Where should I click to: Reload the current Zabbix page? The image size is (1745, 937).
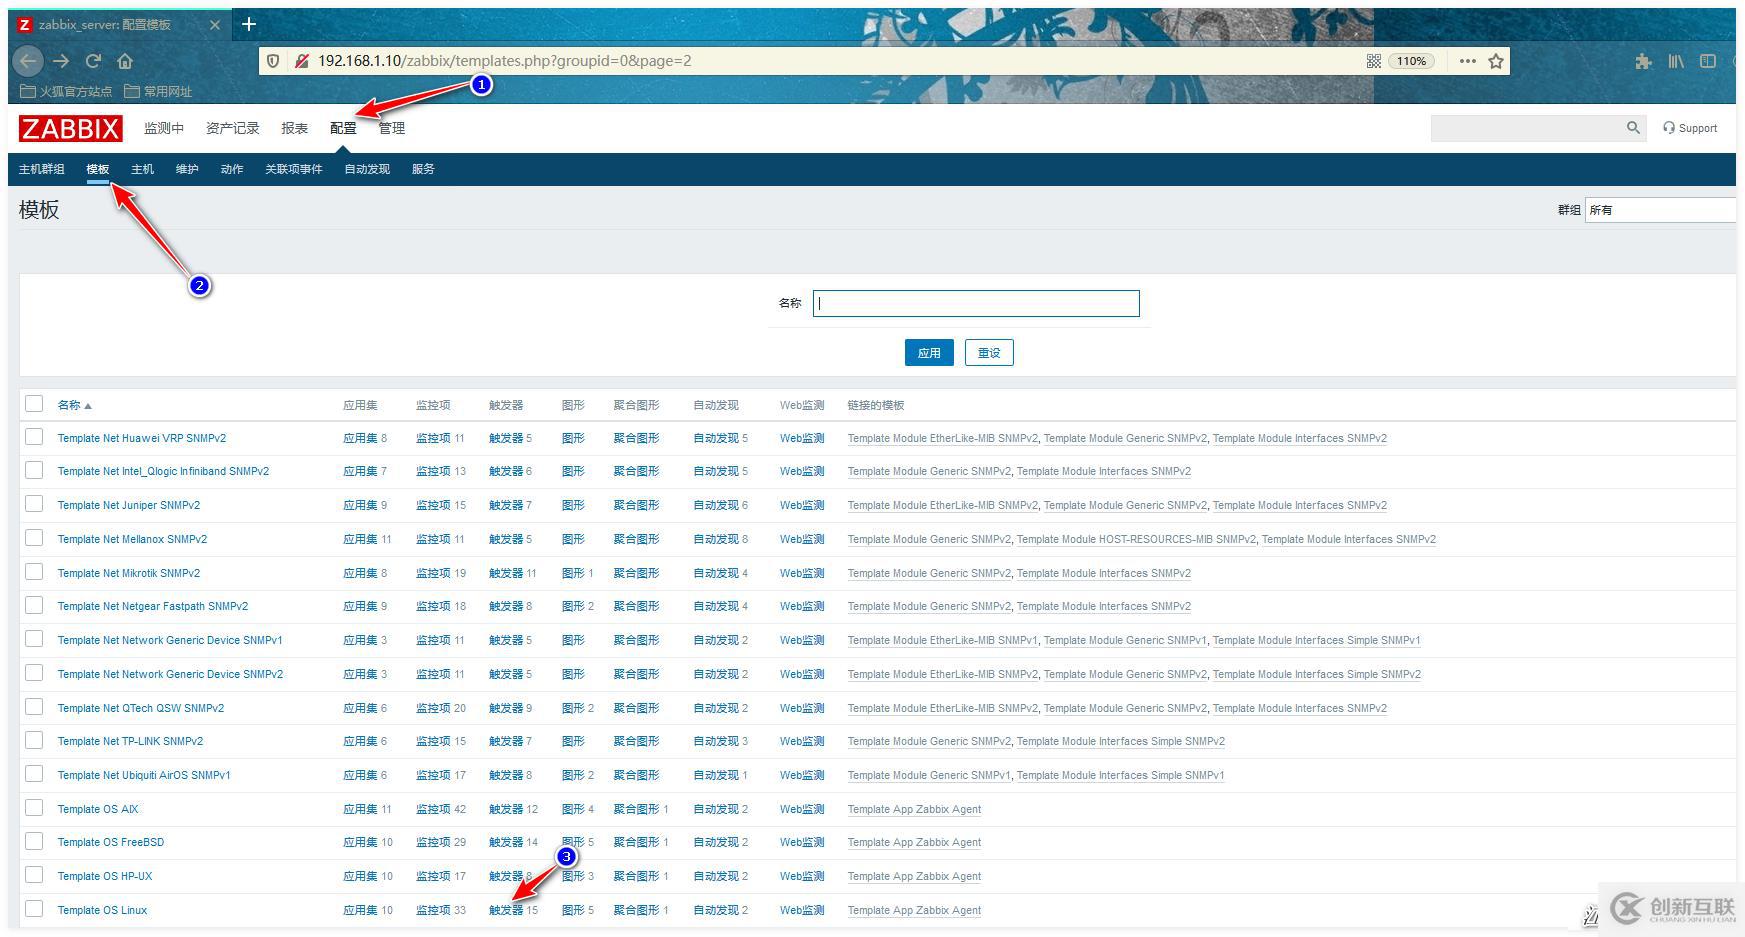tap(93, 61)
